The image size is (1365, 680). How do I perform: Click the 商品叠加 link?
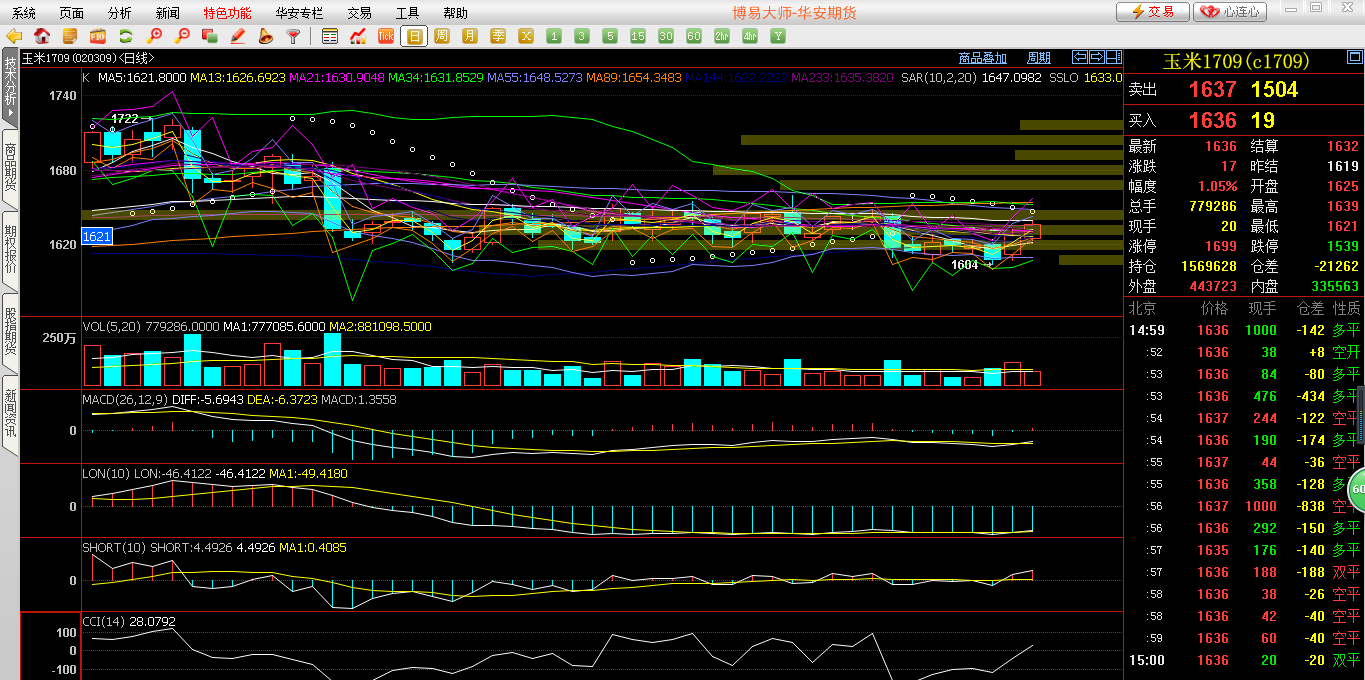tap(982, 58)
